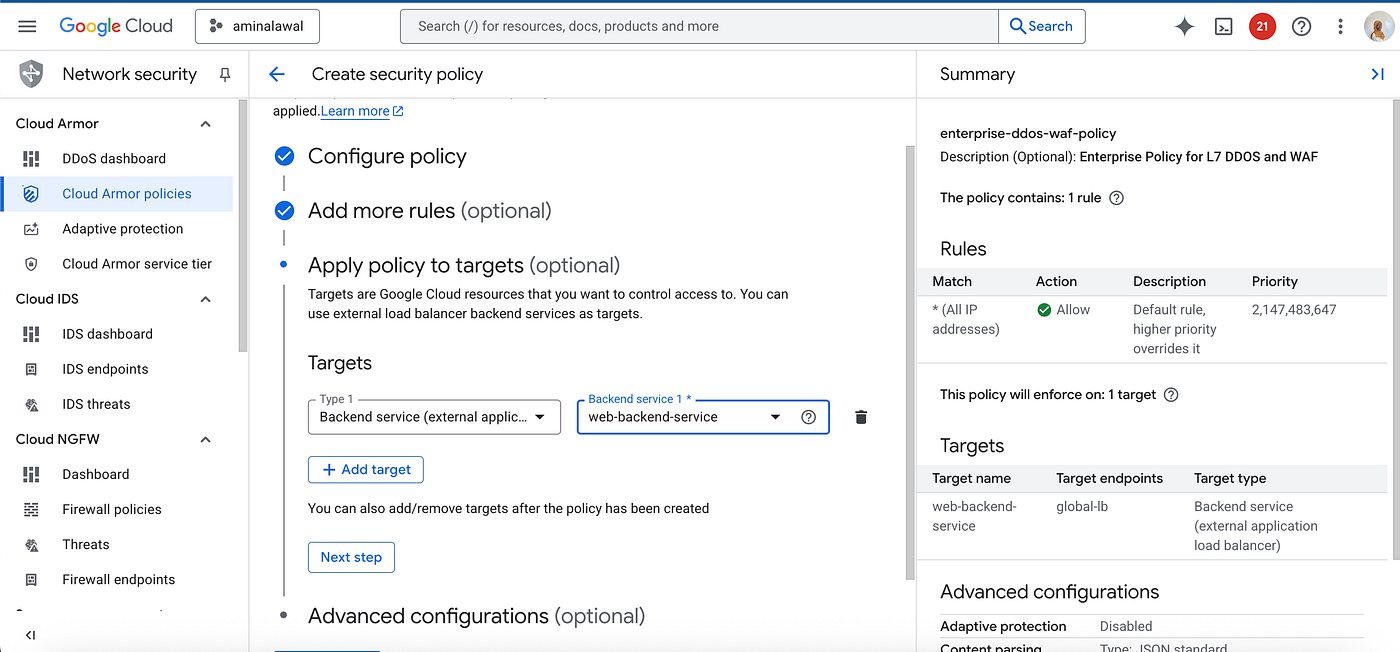Screen dimensions: 1400x652
Task: Go back using the left arrow
Action: click(277, 74)
